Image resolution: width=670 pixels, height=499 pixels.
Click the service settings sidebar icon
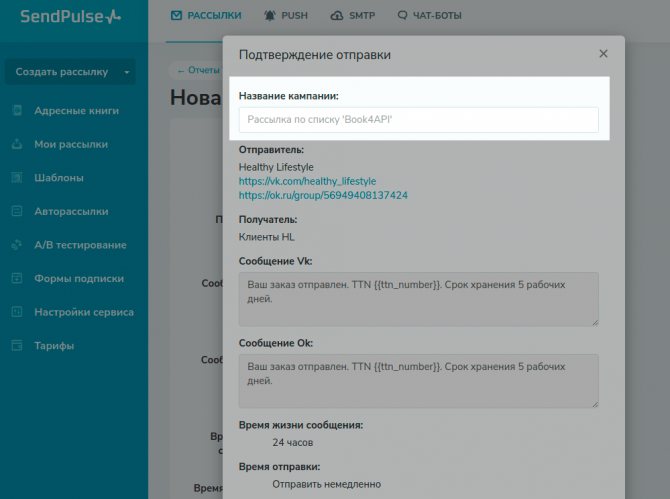point(16,312)
